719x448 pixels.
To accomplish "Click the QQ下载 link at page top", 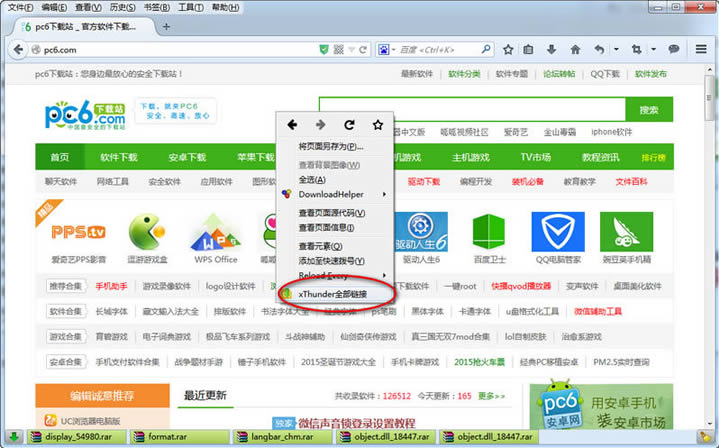I will point(605,74).
